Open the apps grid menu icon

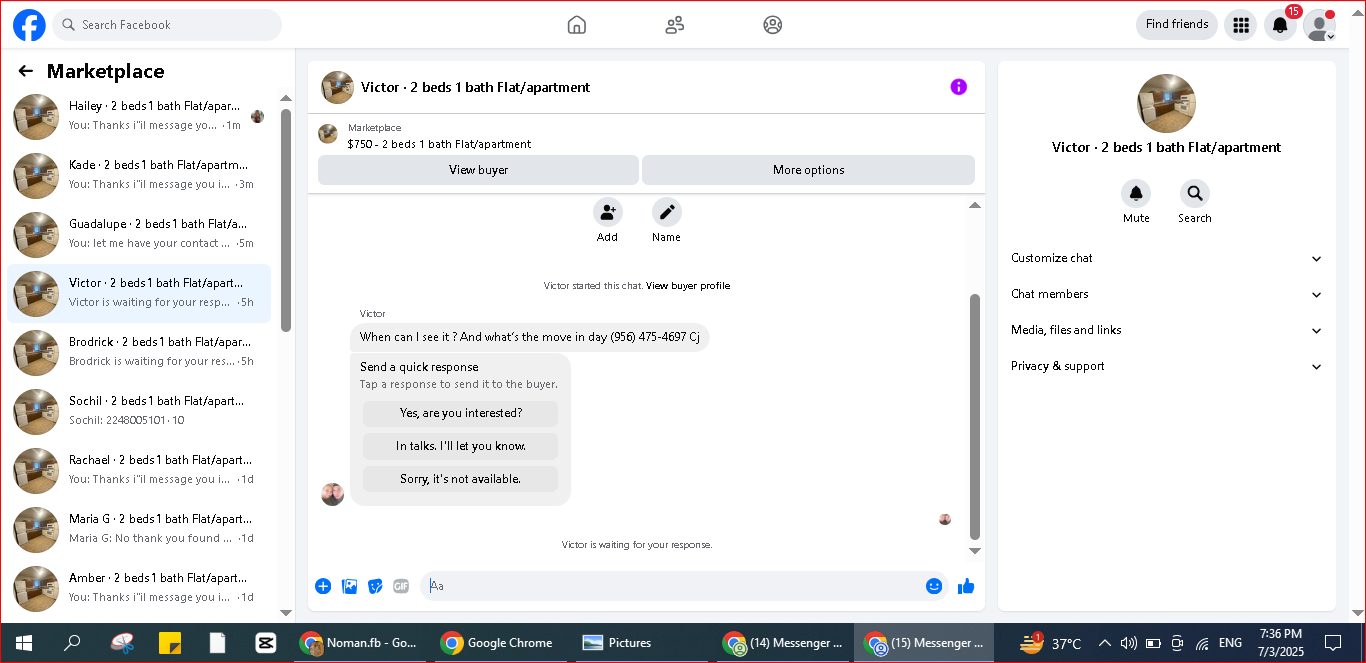(x=1241, y=25)
